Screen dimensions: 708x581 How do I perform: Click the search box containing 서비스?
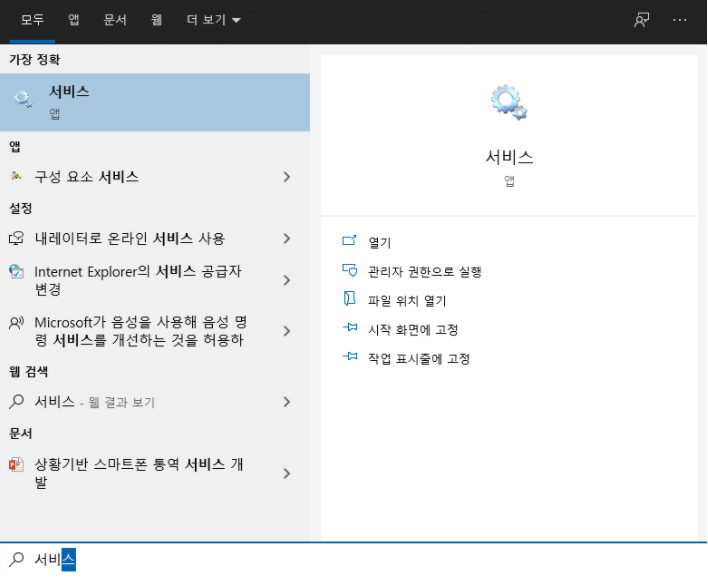[x=354, y=560]
